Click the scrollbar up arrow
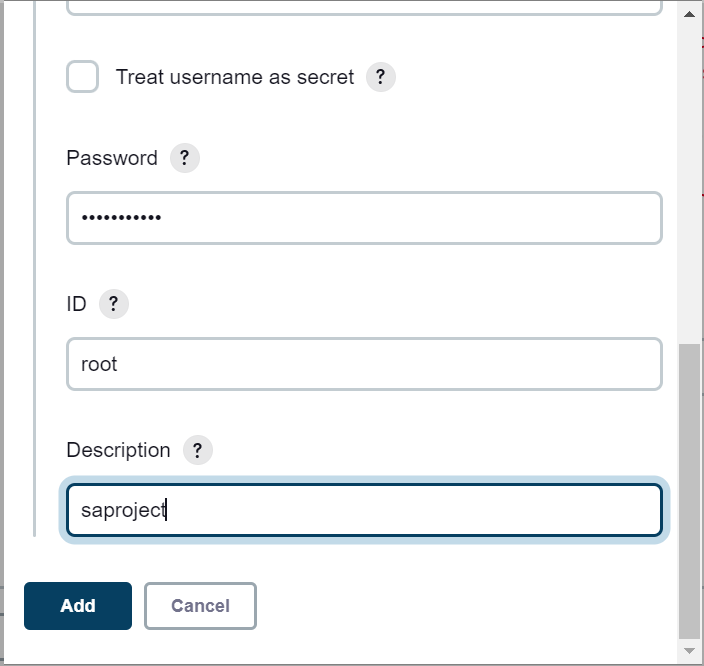The image size is (704, 666). pyautogui.click(x=689, y=14)
